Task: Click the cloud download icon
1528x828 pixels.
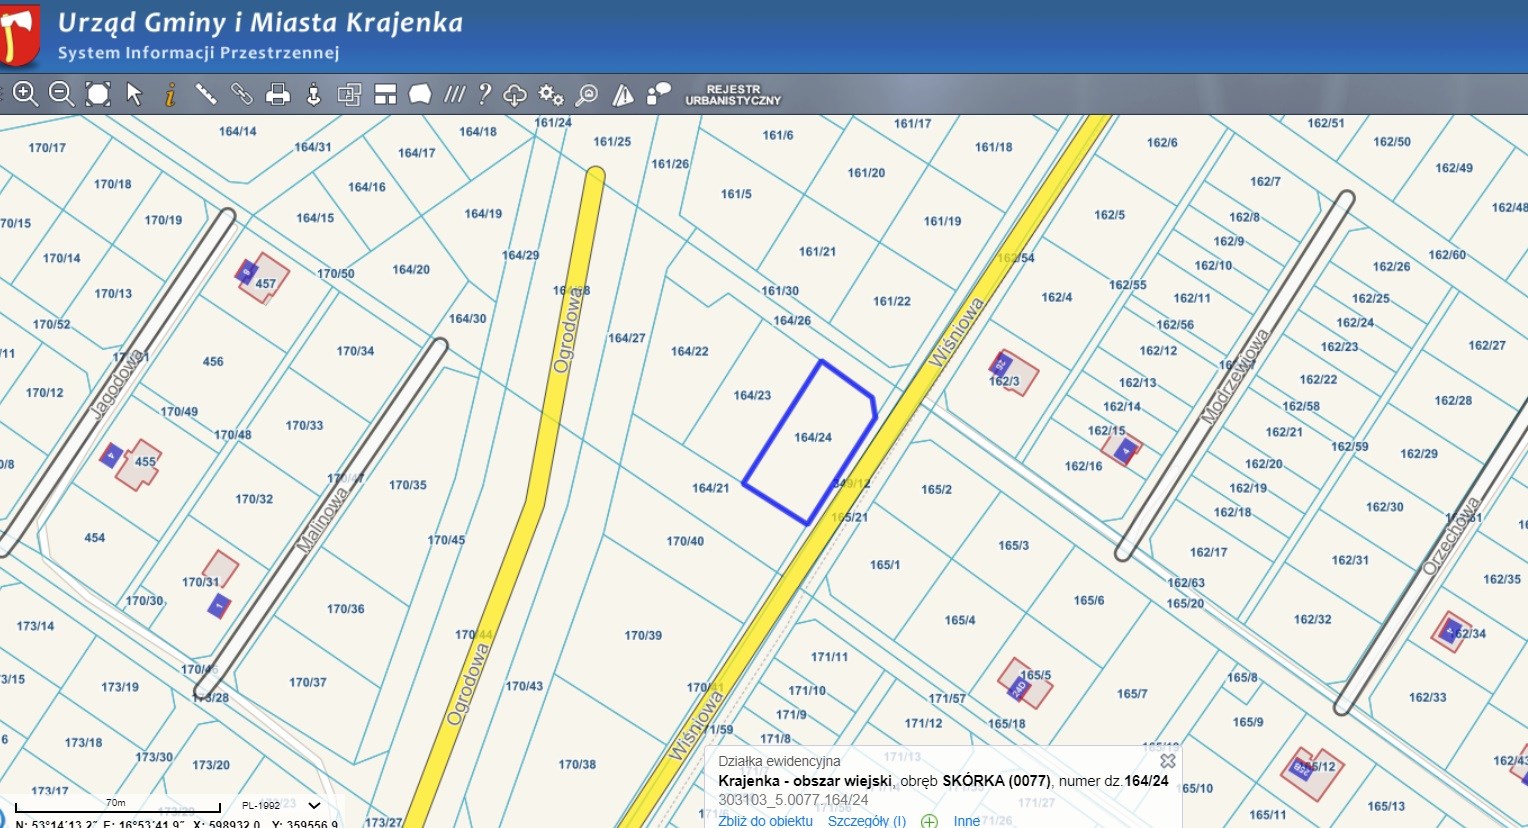Action: 515,95
